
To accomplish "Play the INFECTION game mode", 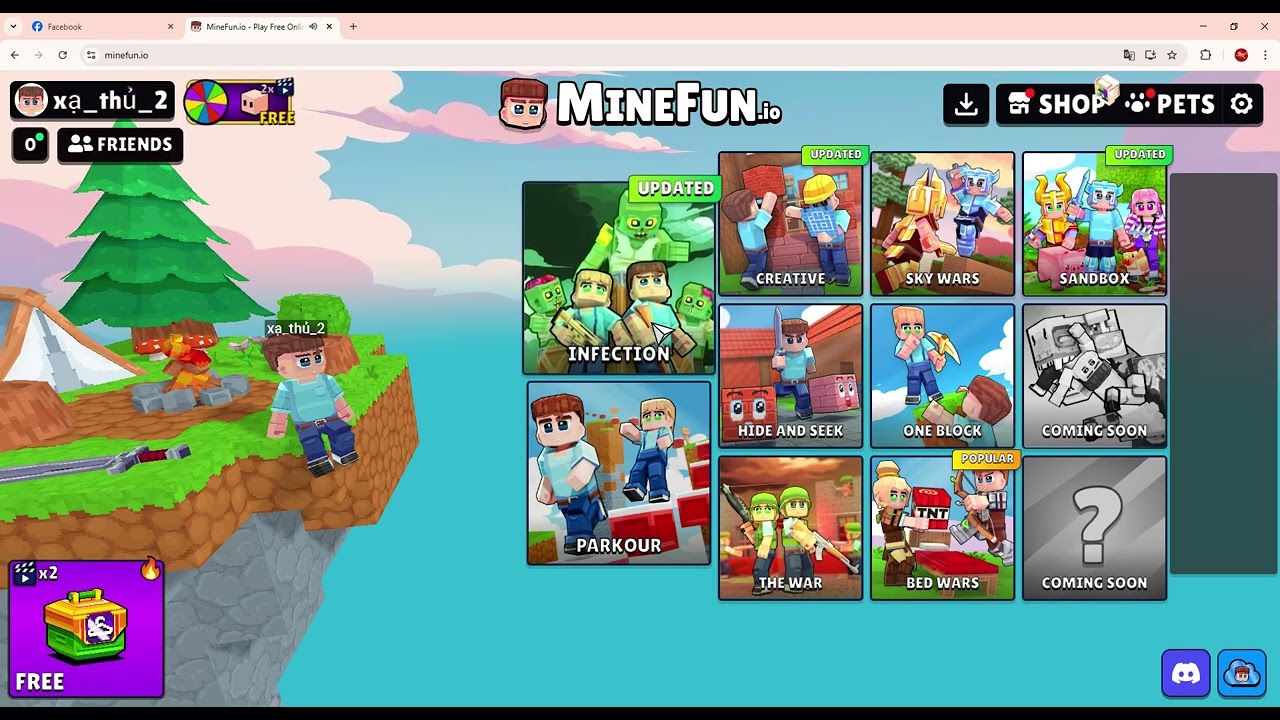I will (x=619, y=278).
